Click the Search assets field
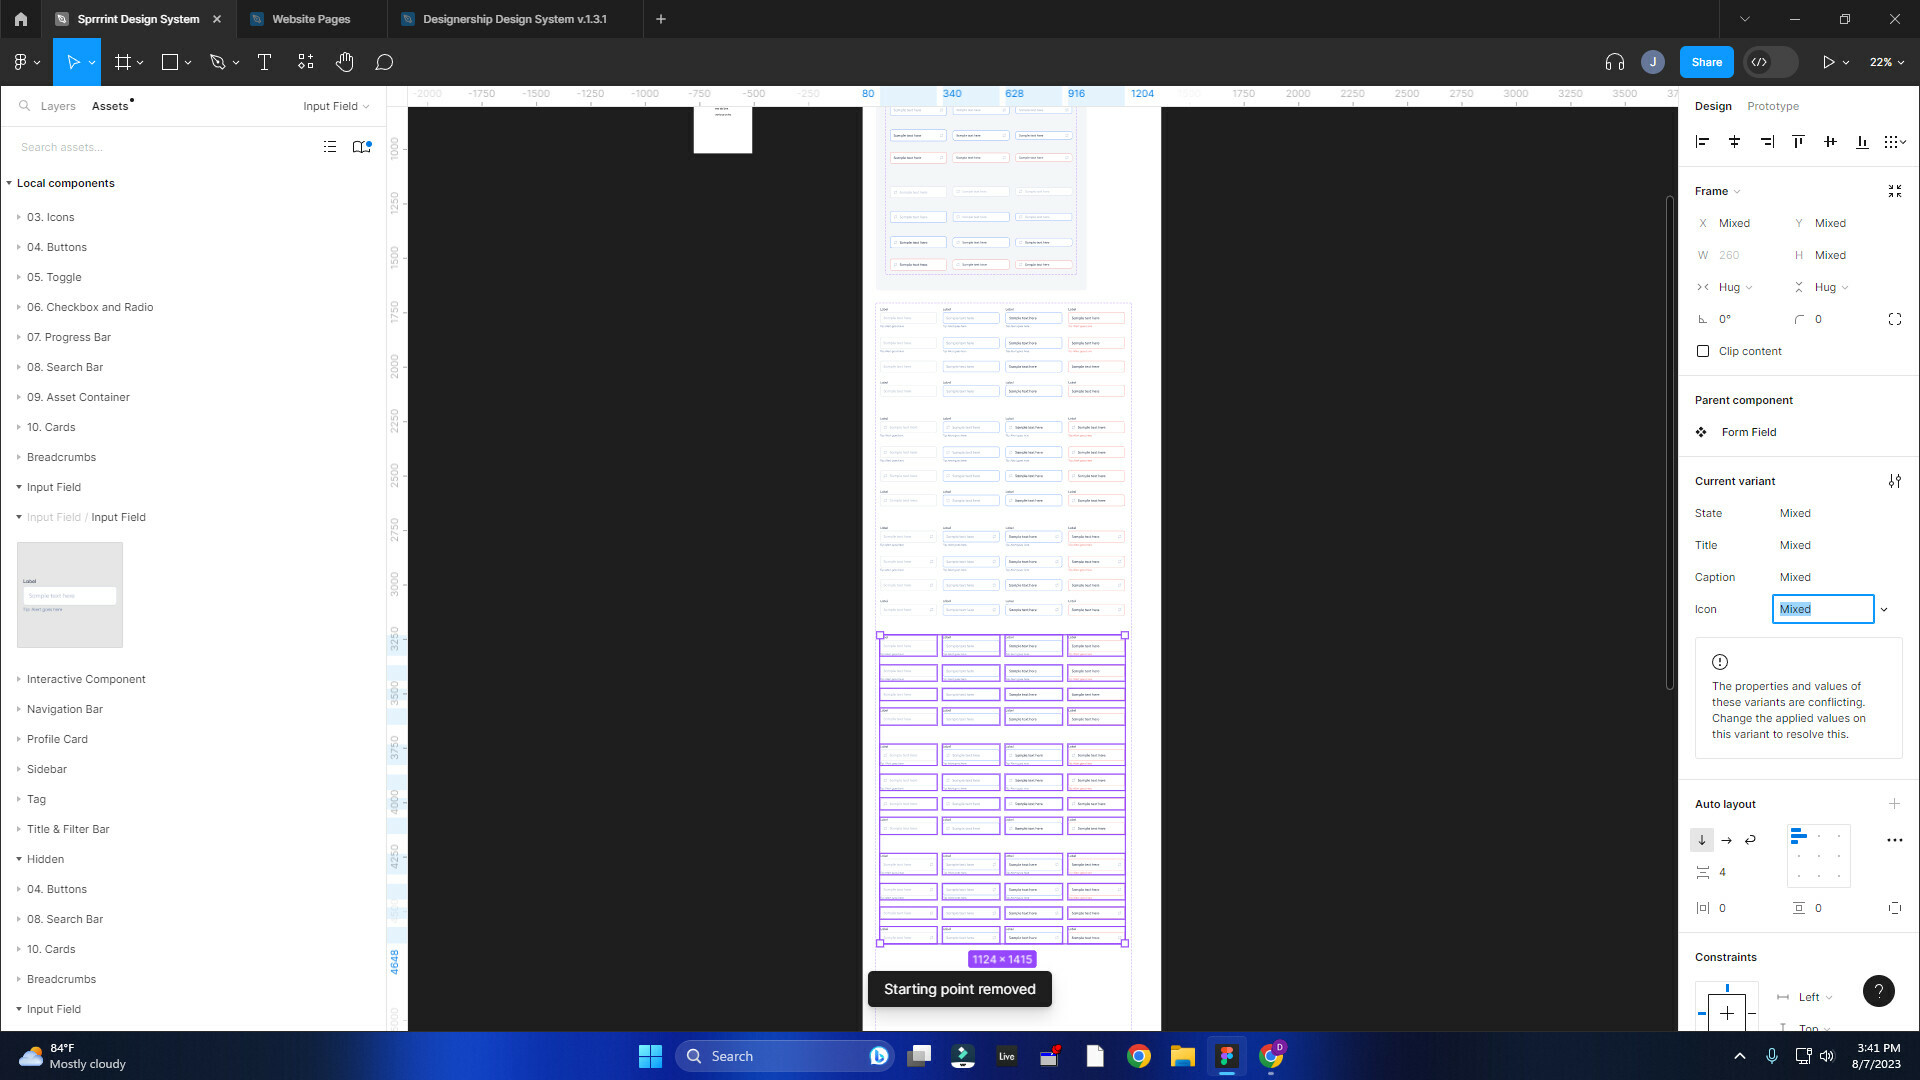 click(x=160, y=147)
